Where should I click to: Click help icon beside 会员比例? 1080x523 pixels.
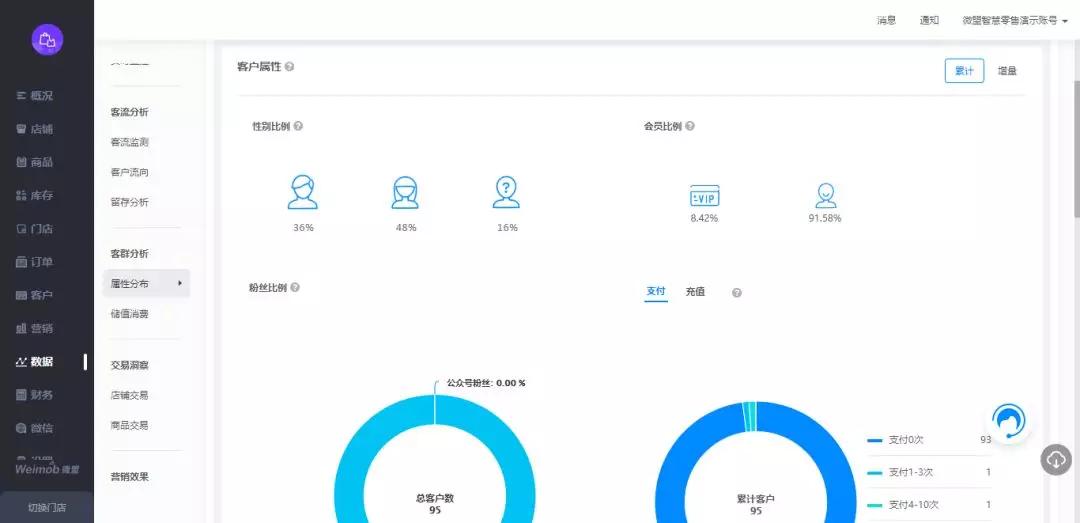pyautogui.click(x=689, y=127)
